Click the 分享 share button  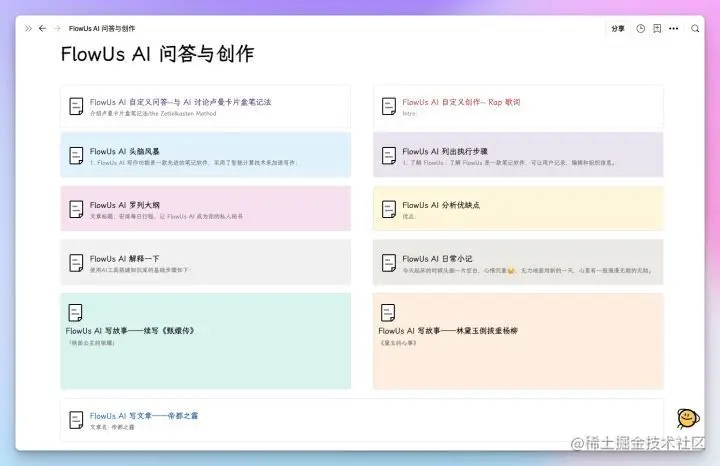[x=618, y=28]
